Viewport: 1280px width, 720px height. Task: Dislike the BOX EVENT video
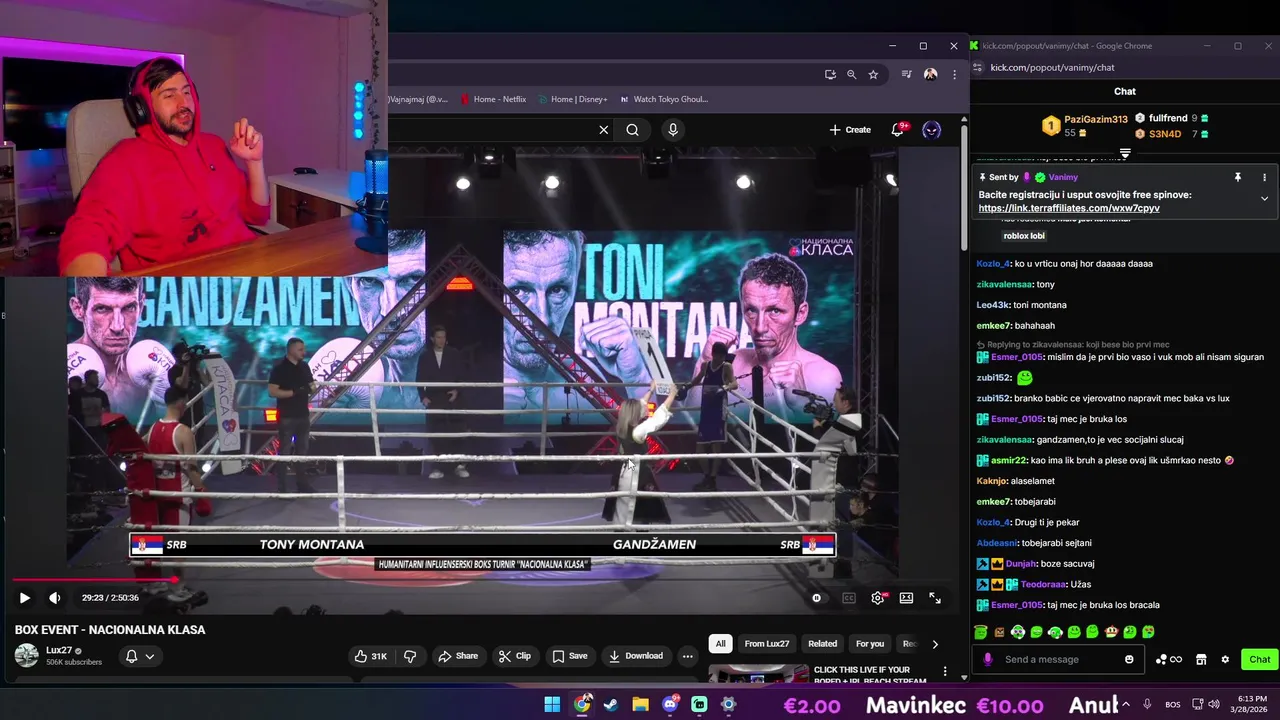click(410, 656)
